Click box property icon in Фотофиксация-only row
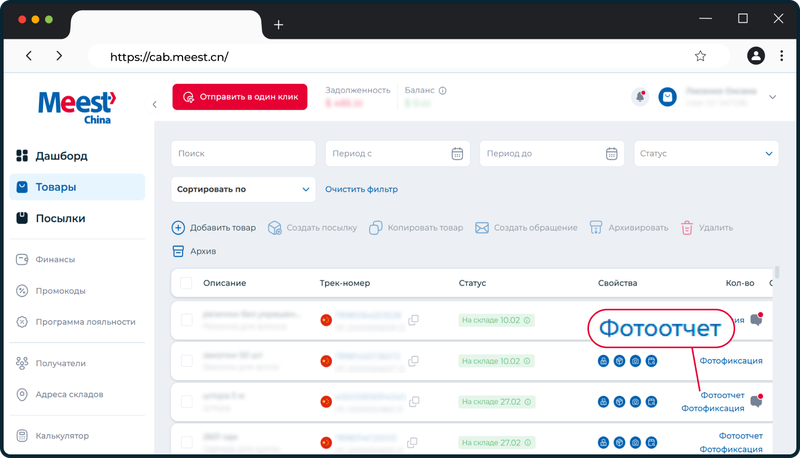 point(619,361)
